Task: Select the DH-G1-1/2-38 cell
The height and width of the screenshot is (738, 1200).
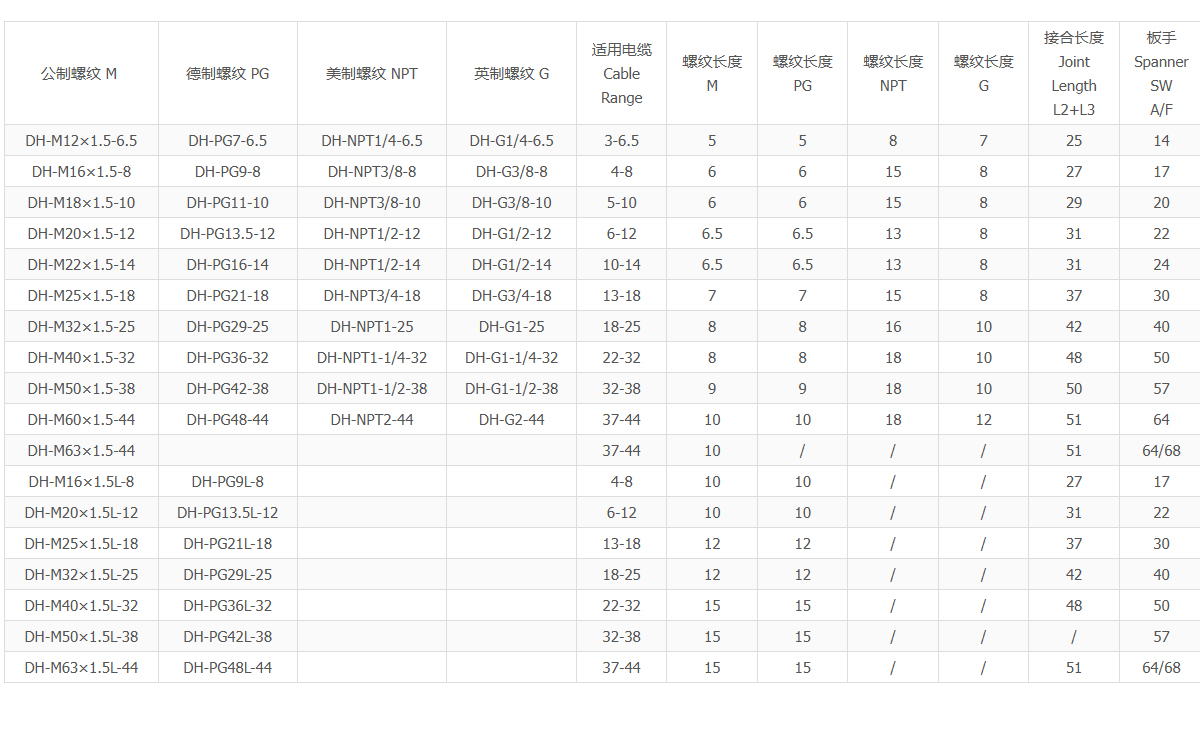Action: click(x=511, y=389)
